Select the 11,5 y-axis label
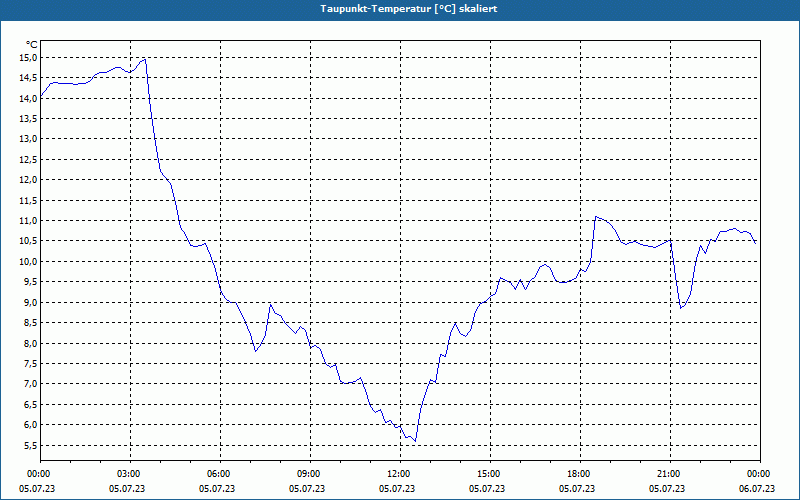 point(29,201)
